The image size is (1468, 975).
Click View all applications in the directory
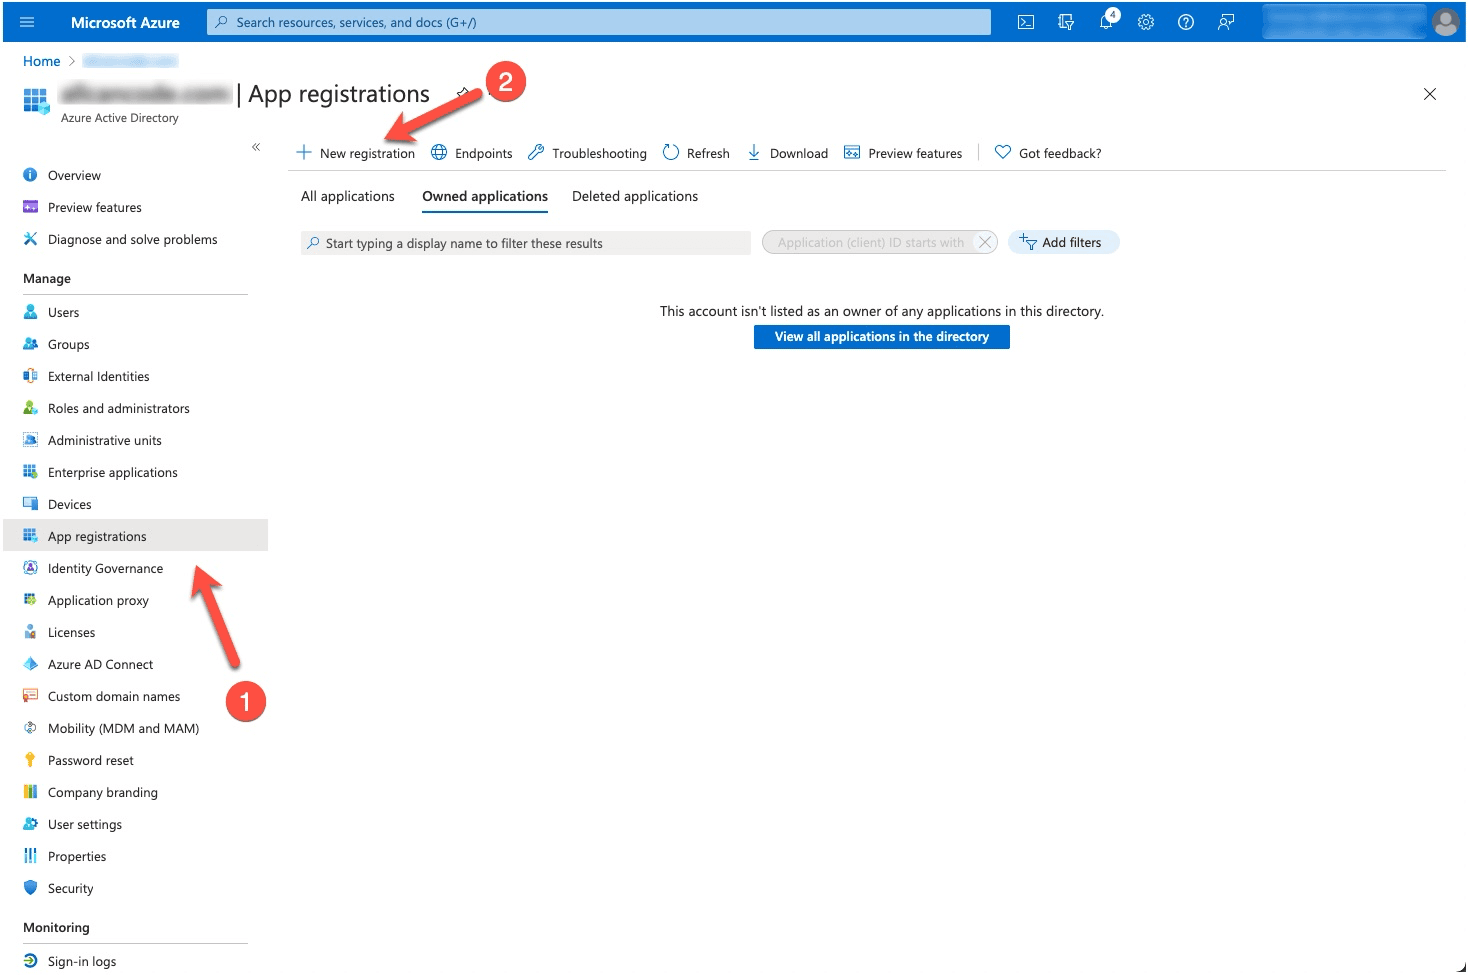(x=882, y=337)
